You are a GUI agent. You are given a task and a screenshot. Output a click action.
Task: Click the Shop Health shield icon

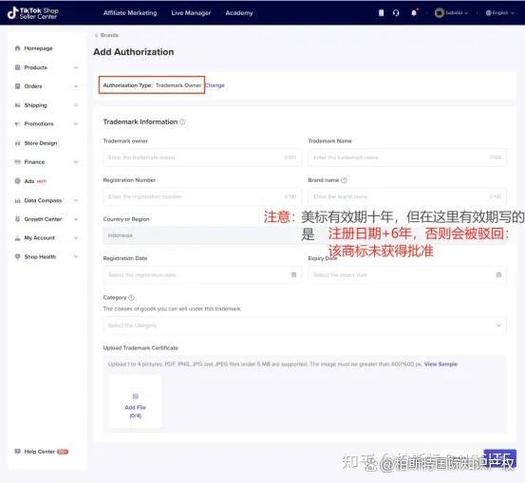tap(17, 256)
